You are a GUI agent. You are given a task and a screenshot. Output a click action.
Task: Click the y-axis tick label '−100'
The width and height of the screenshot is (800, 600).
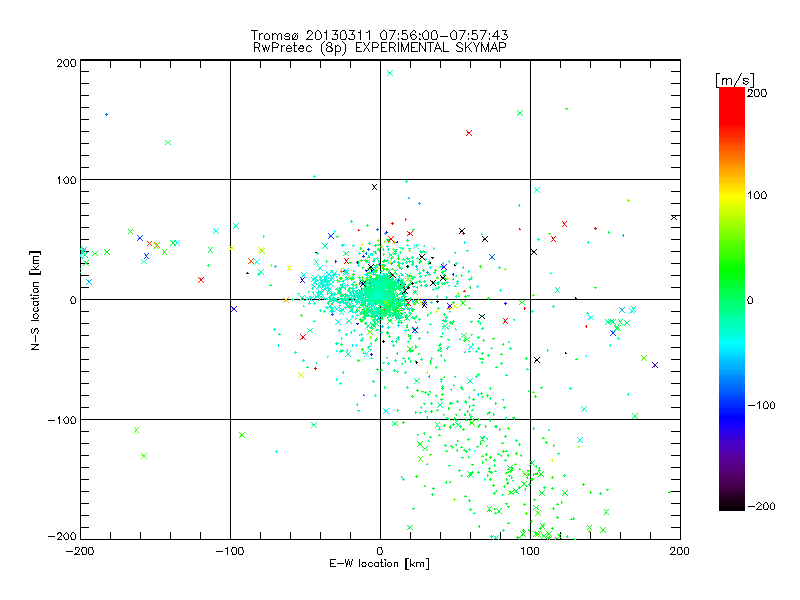click(62, 420)
